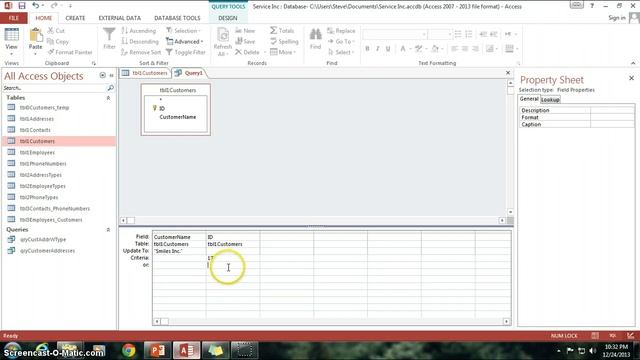Click the Totals sigma button

[282, 31]
